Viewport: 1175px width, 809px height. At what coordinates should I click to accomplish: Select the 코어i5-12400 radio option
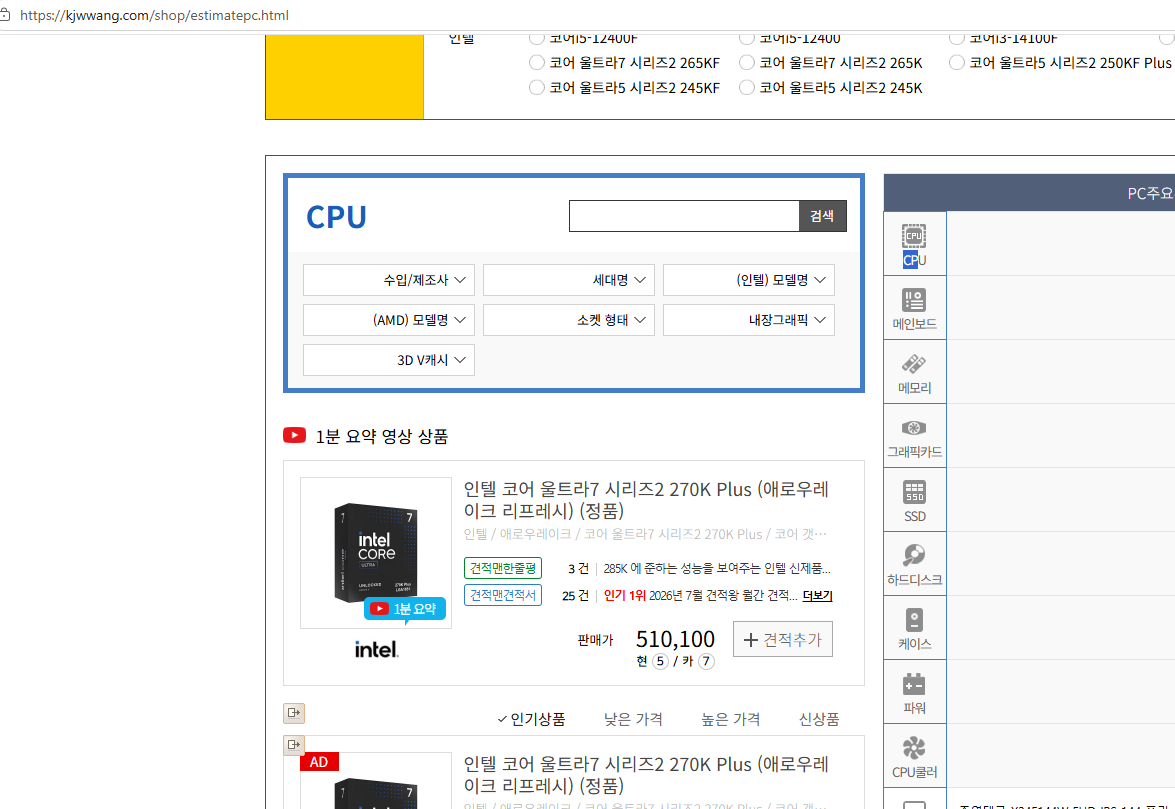(746, 38)
